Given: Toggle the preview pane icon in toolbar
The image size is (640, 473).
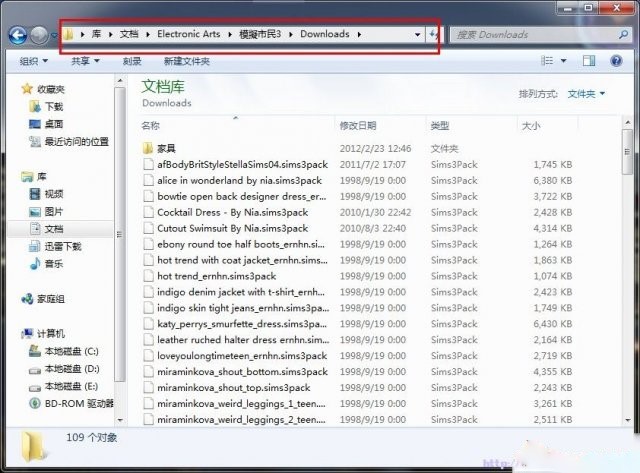Looking at the screenshot, I should click(590, 61).
